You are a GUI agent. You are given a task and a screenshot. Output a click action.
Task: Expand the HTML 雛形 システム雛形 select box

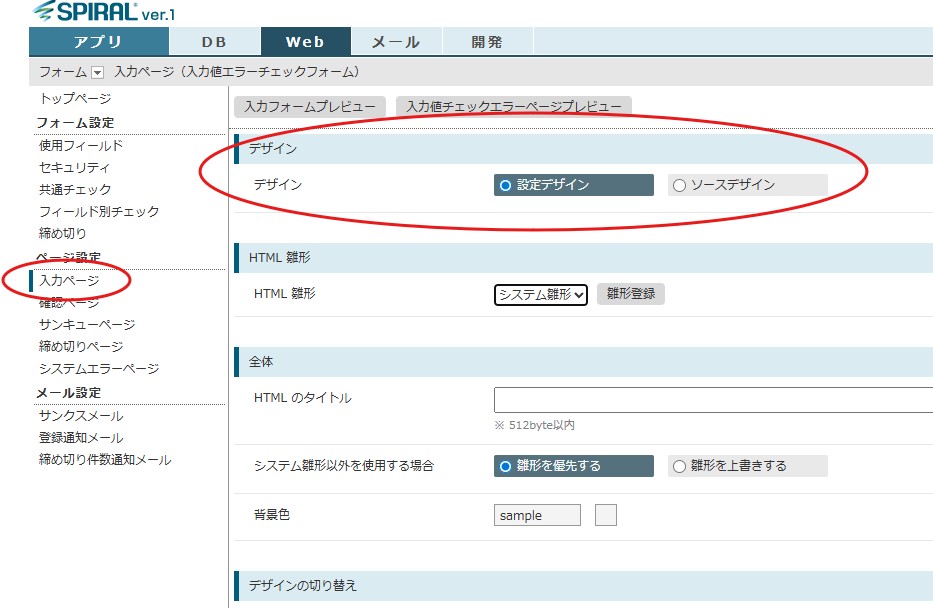tap(540, 294)
